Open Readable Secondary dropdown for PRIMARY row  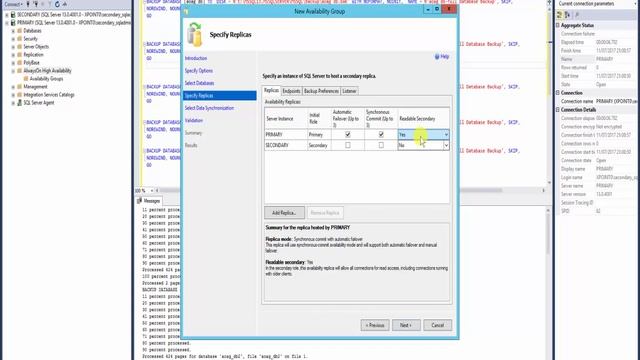point(446,135)
